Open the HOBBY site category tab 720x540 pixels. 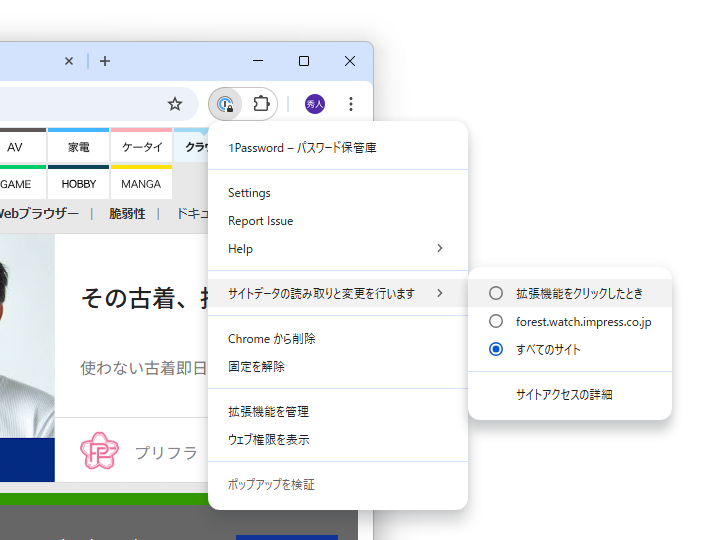click(x=79, y=182)
